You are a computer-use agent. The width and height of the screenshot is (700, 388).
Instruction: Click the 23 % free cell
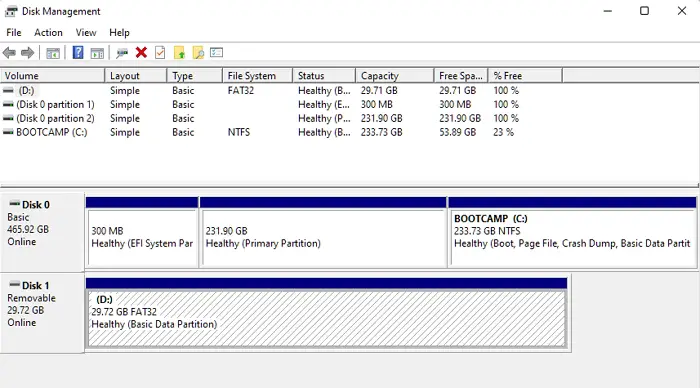click(504, 132)
